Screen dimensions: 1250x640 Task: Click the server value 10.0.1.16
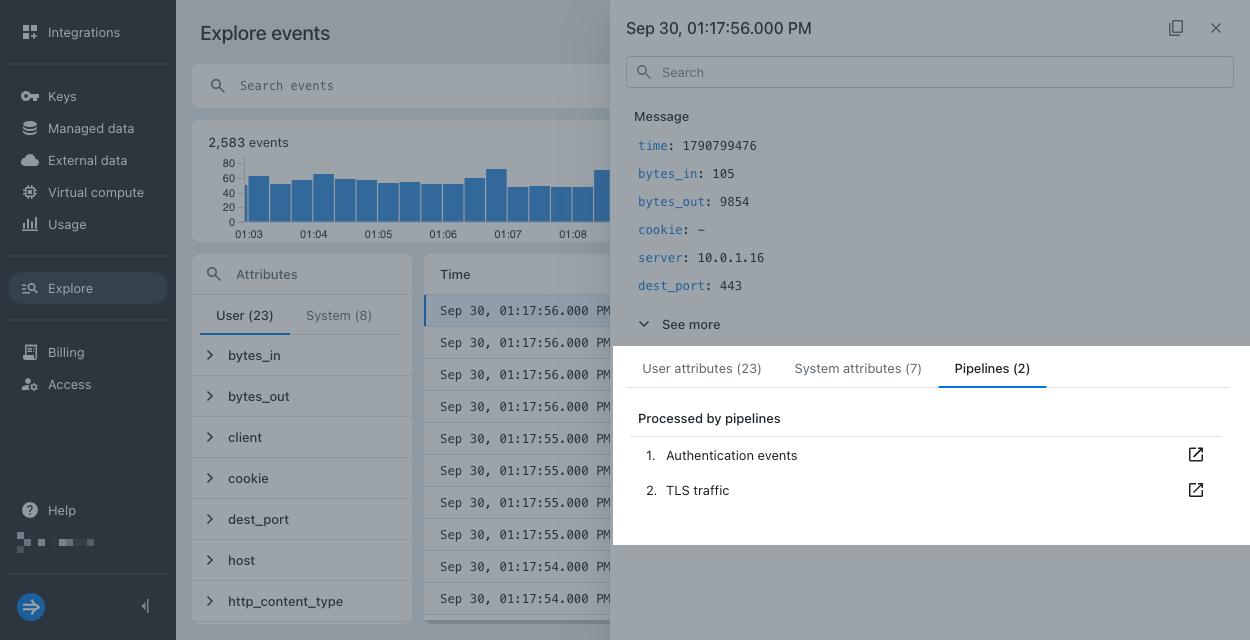[x=731, y=258]
